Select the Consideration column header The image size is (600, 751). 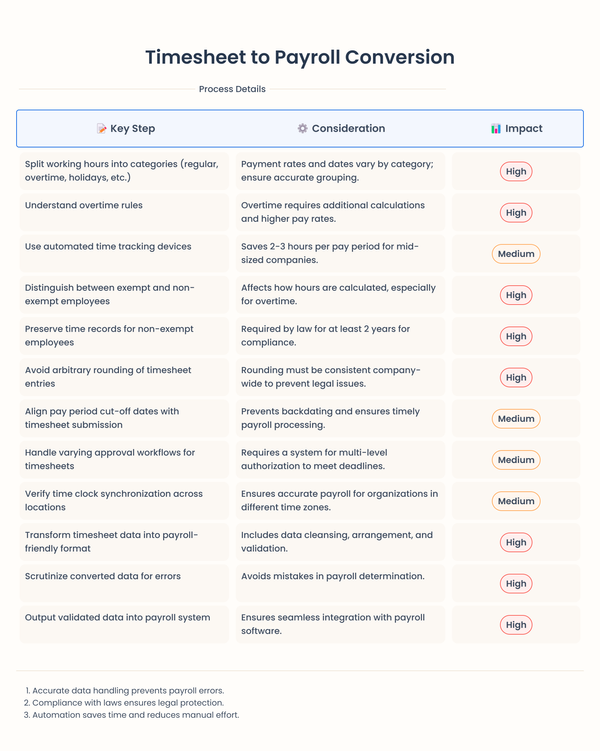tap(341, 128)
